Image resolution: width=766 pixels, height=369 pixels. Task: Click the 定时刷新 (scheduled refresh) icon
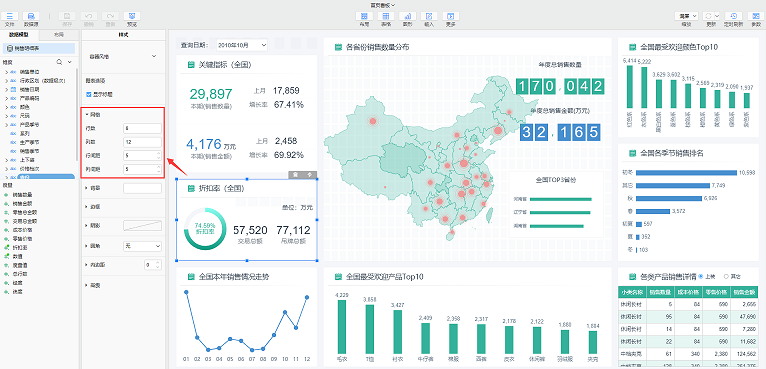[x=734, y=16]
